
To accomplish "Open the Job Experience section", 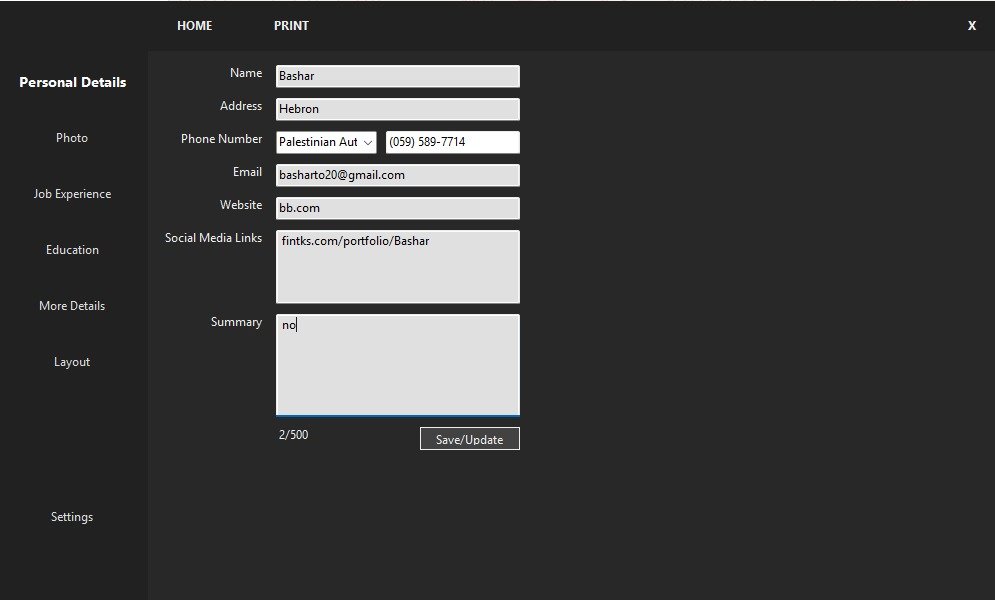I will tap(72, 194).
